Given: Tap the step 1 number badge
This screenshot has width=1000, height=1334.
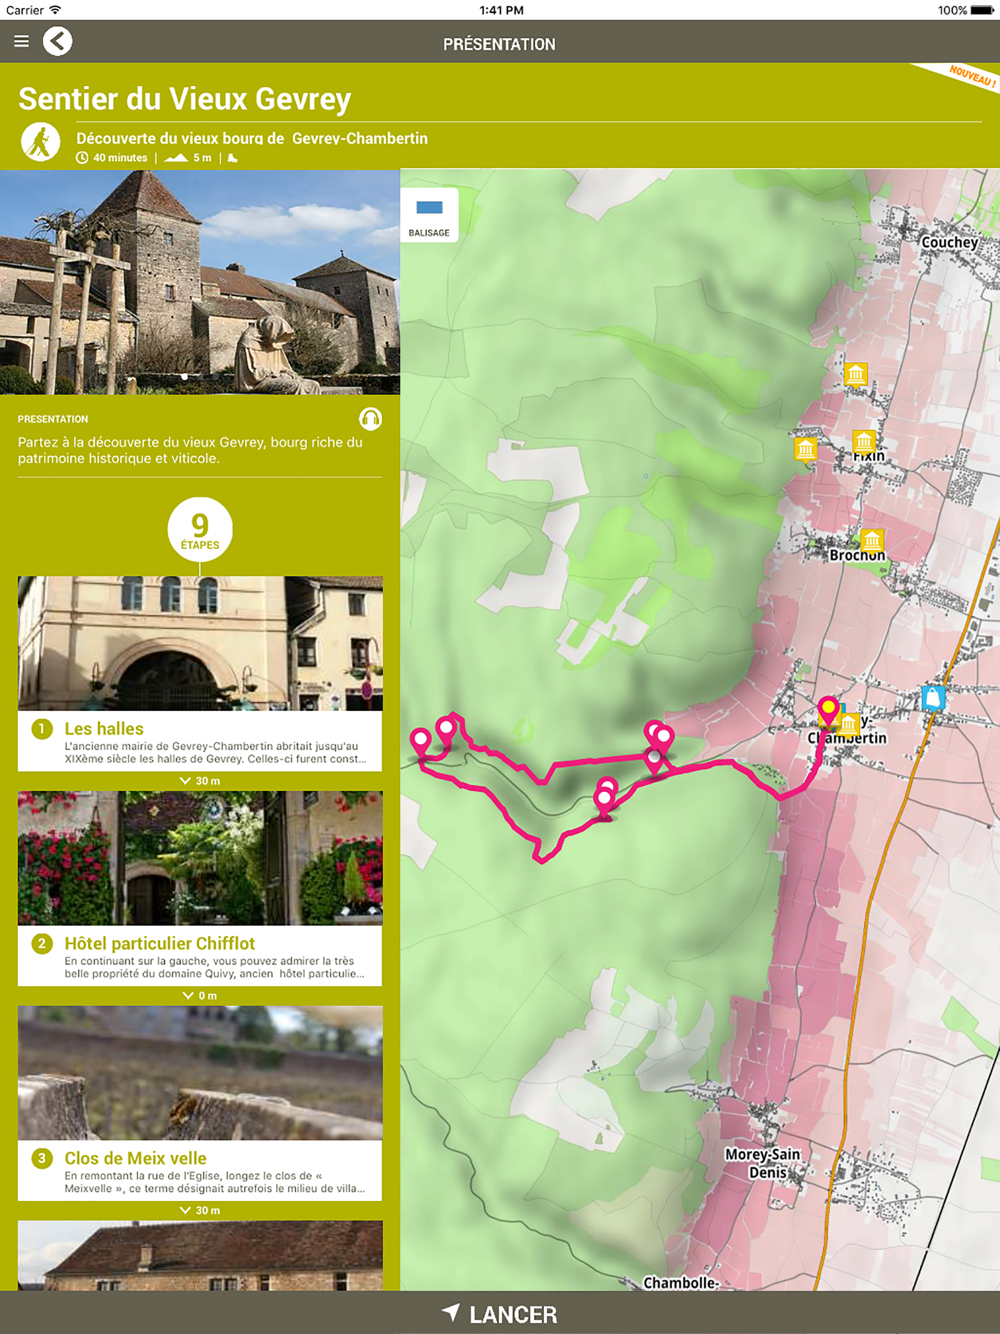Looking at the screenshot, I should (x=42, y=729).
